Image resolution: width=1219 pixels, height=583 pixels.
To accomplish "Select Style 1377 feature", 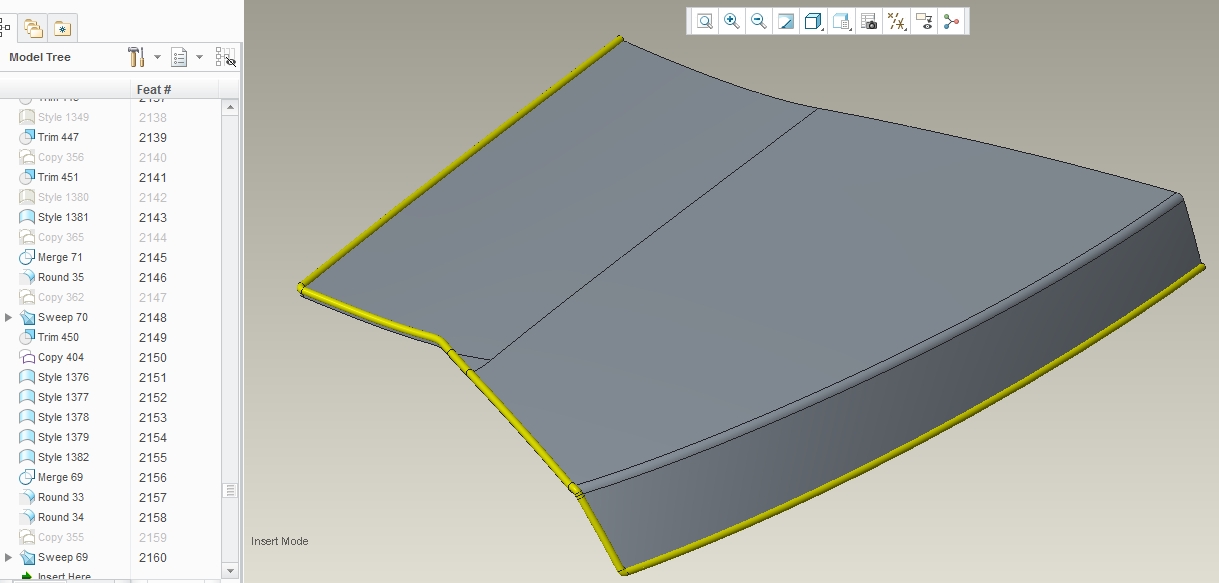I will tap(63, 397).
